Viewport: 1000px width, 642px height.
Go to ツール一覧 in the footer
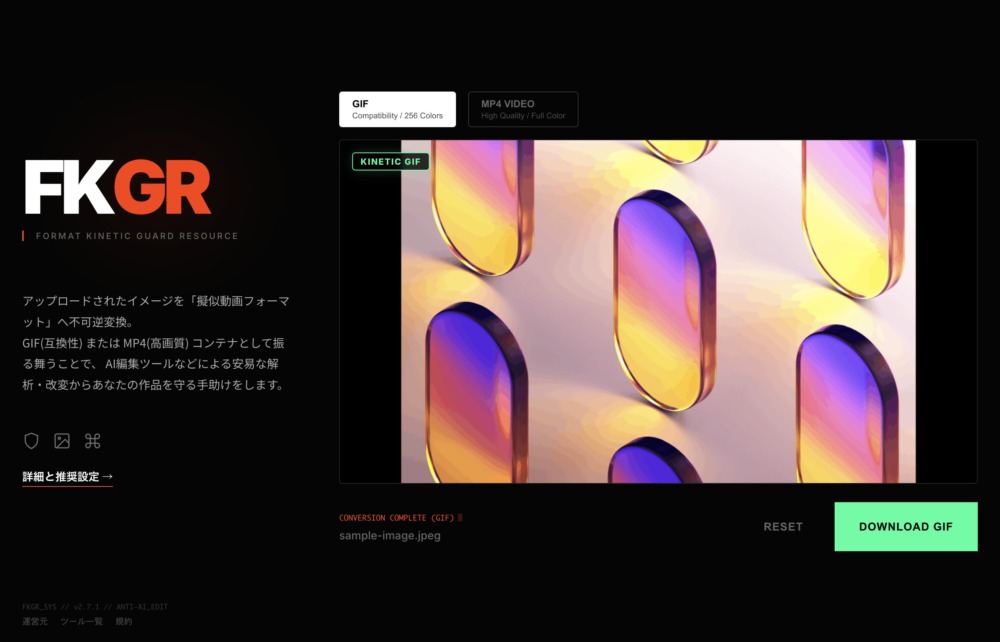81,621
